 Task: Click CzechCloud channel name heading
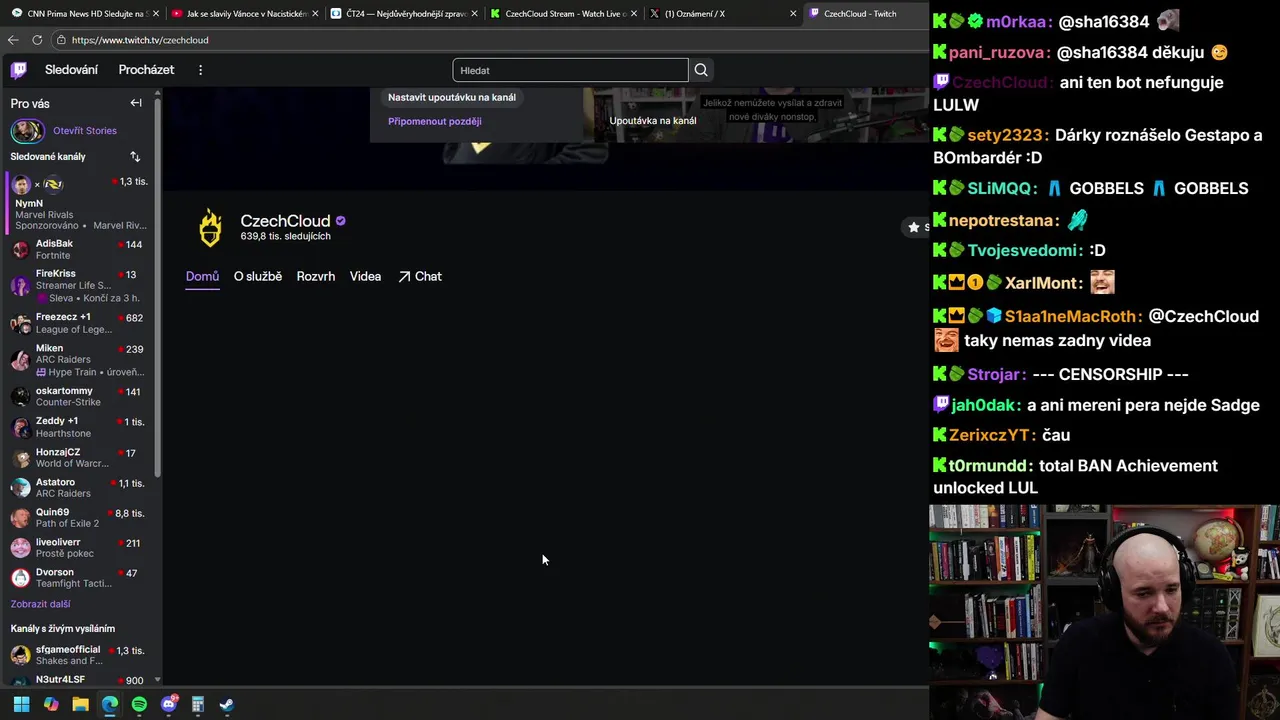click(285, 221)
